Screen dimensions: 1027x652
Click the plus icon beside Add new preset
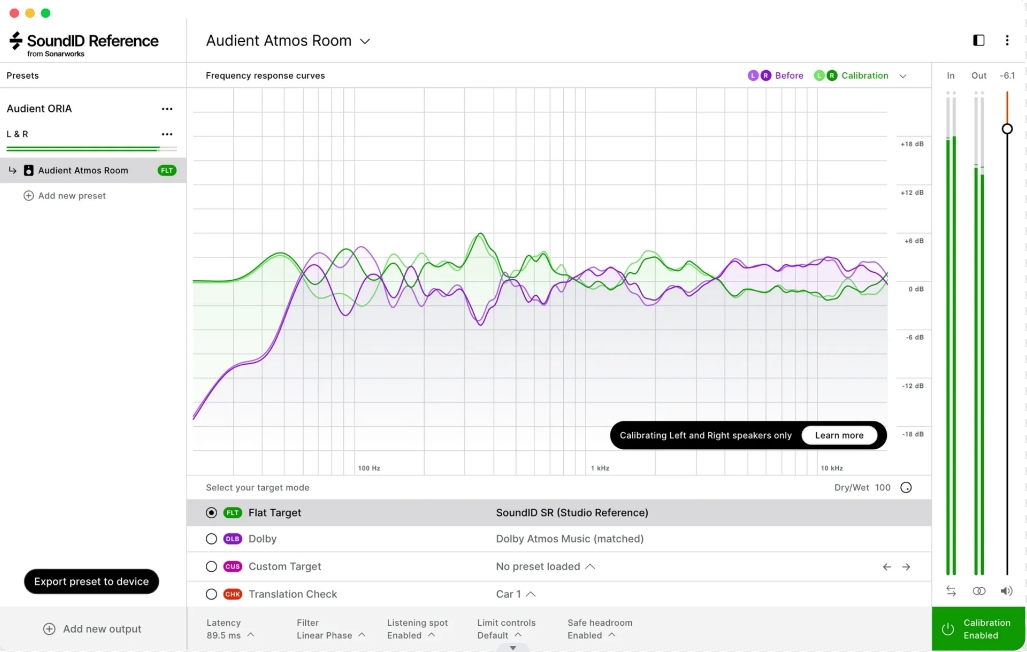tap(28, 196)
